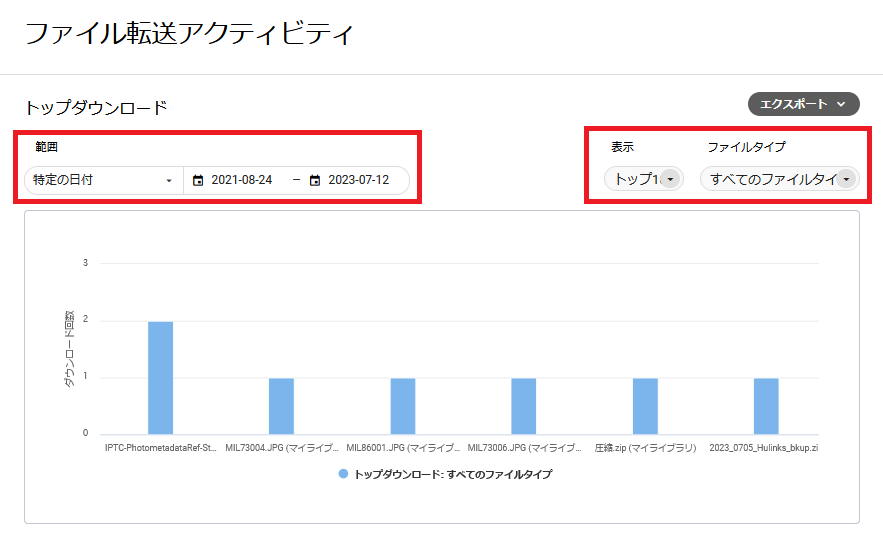The width and height of the screenshot is (883, 542).
Task: Click the 2023_0705_Hulinks_bkup x-axis label
Action: (x=764, y=449)
